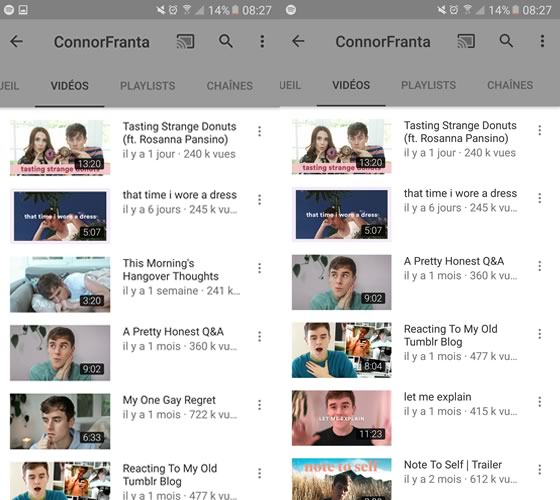Viewport: 560px width, 500px height.
Task: Play 'let me explain' thumbnail (11:23)
Action: [x=341, y=418]
